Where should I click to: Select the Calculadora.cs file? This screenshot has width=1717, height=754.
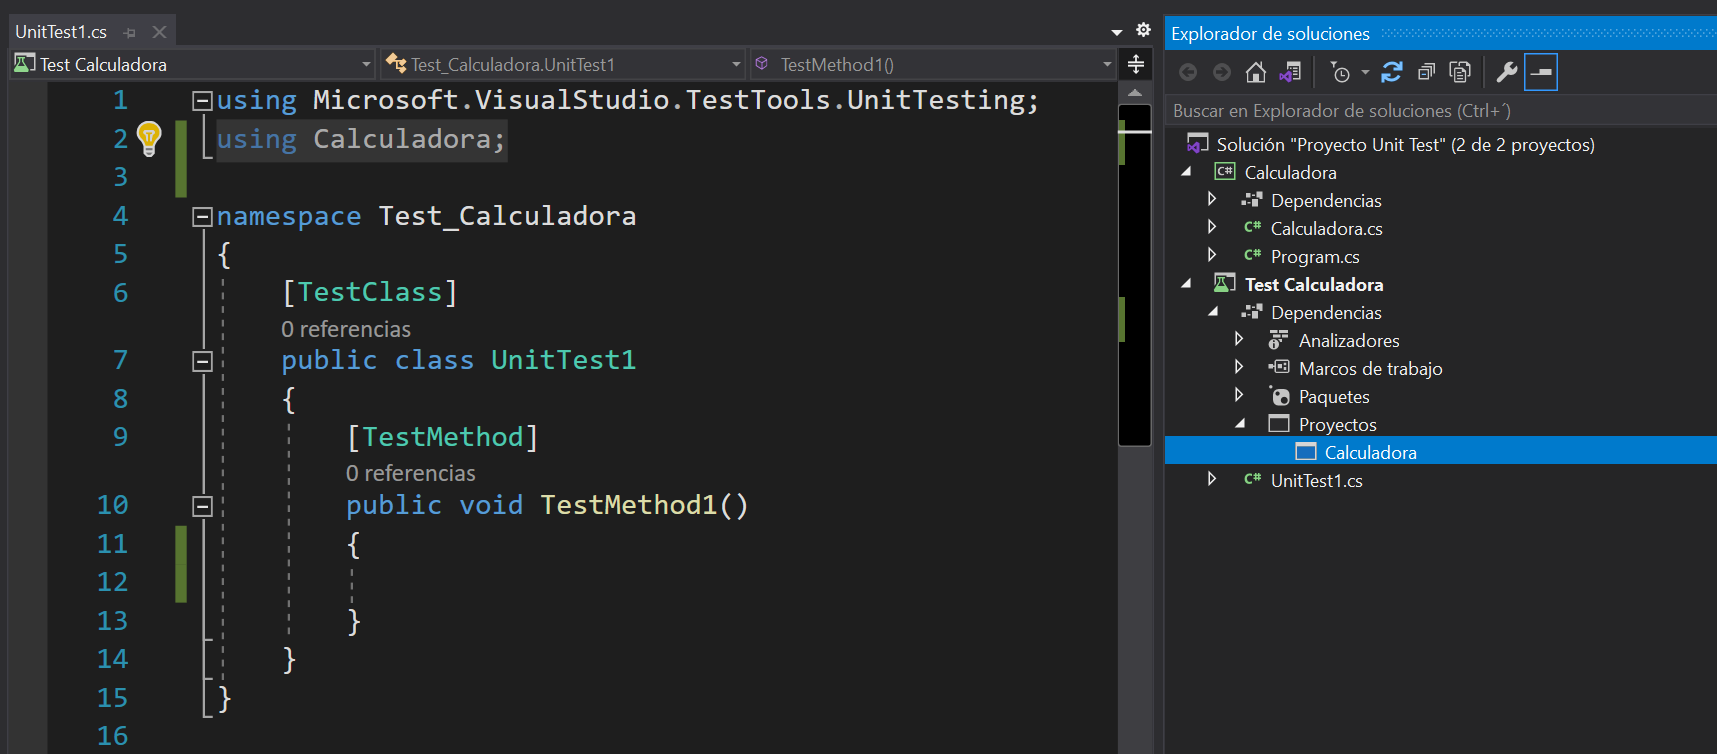coord(1326,228)
